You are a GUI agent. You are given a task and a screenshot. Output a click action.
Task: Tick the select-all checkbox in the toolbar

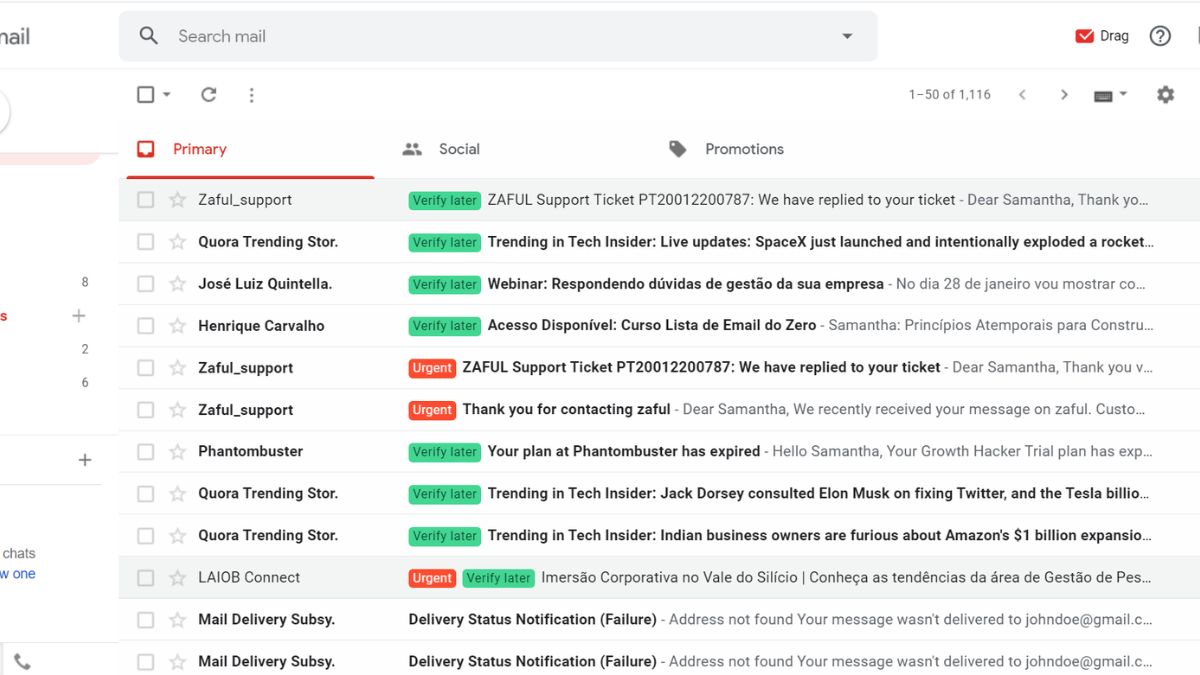tap(146, 94)
